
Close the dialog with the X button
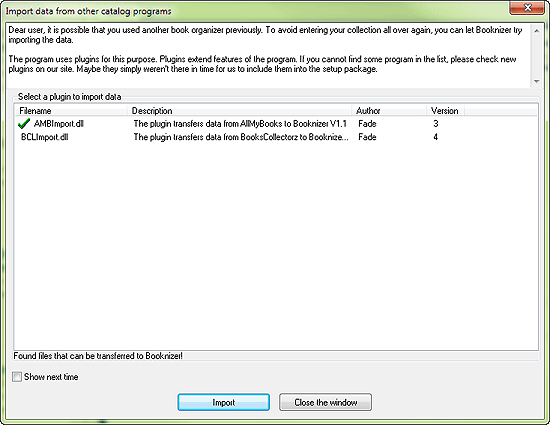527,8
